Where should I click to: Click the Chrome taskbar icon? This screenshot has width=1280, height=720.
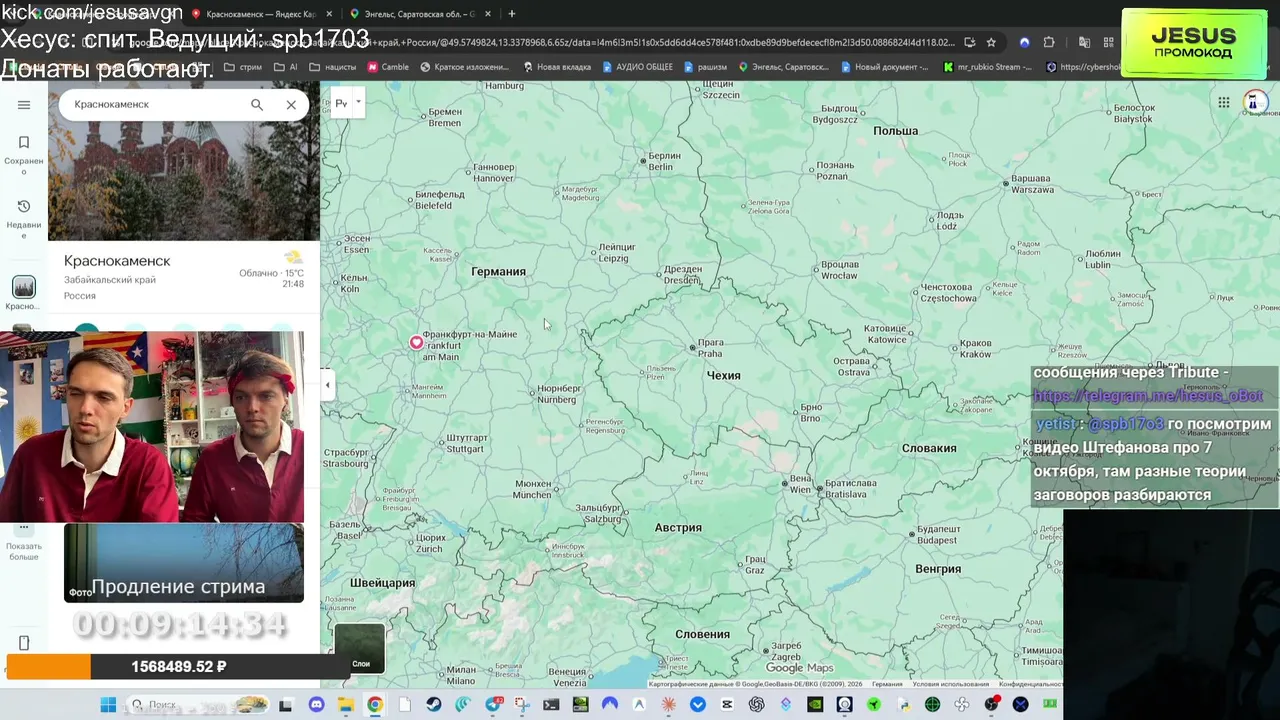[x=374, y=705]
